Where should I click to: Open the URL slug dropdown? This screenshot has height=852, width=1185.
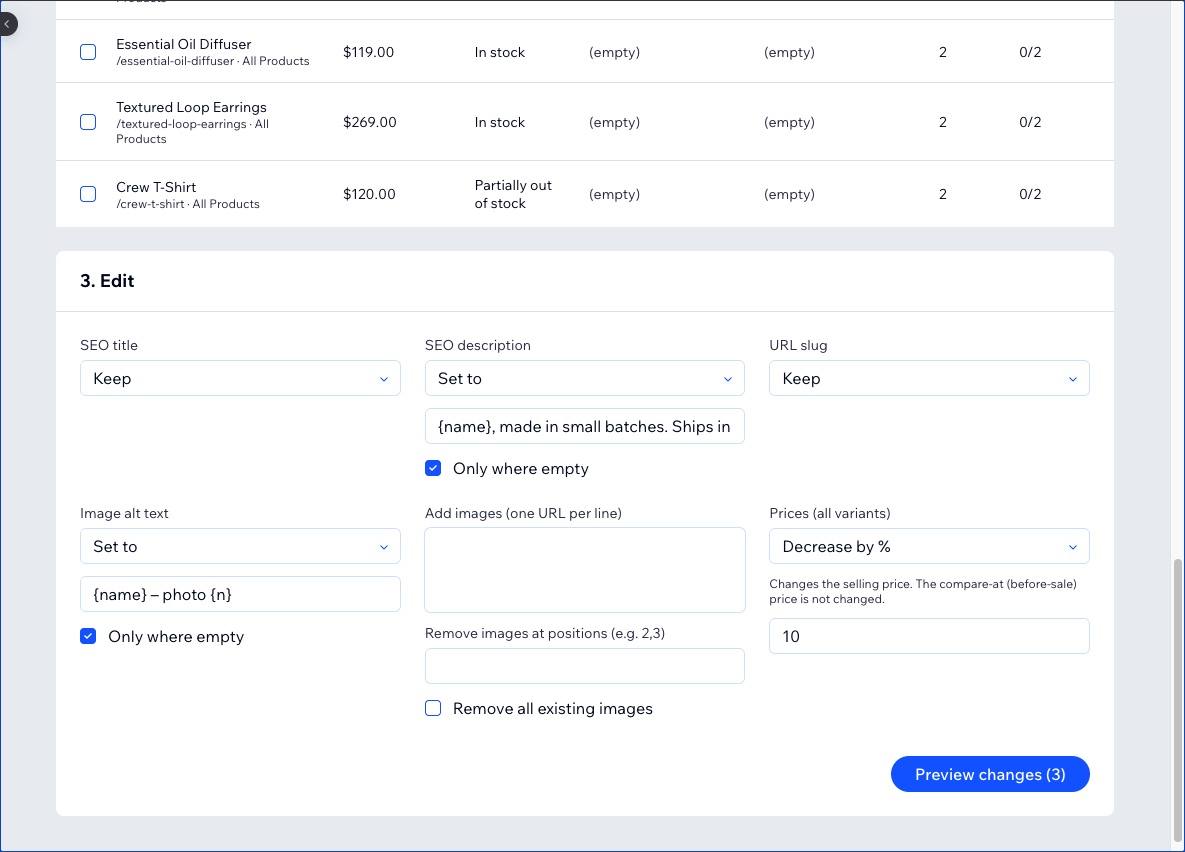(929, 378)
